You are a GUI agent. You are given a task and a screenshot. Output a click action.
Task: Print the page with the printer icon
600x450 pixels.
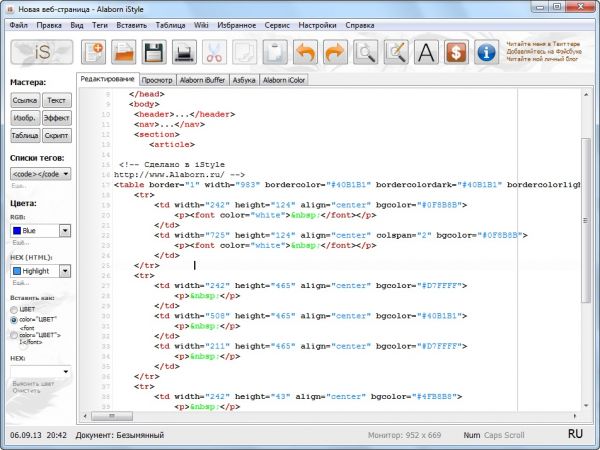pyautogui.click(x=185, y=51)
